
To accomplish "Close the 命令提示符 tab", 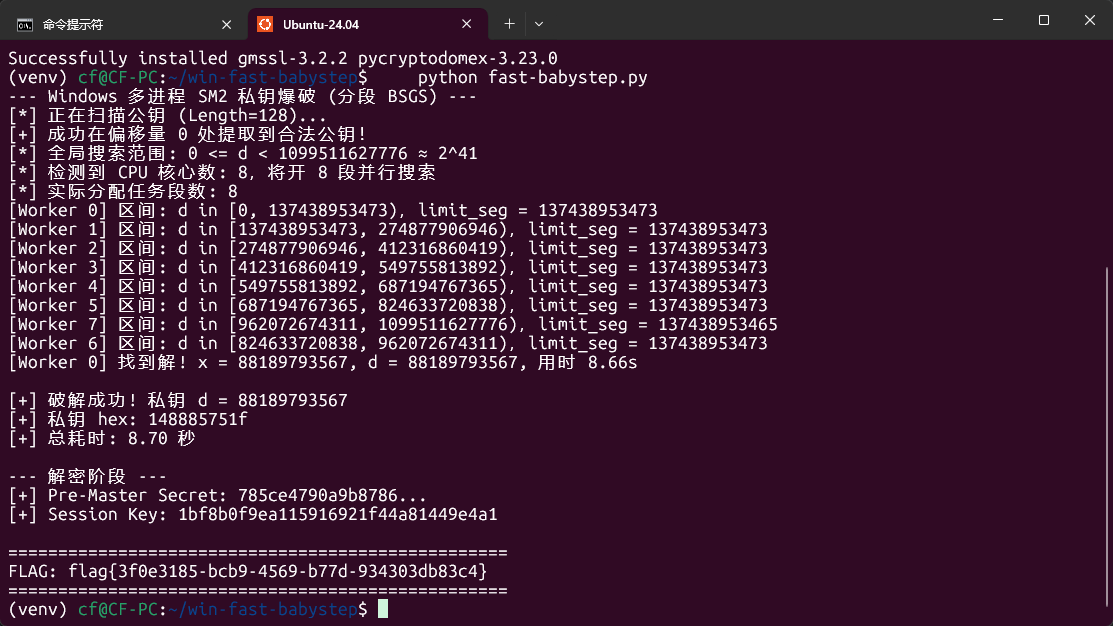I will (226, 25).
